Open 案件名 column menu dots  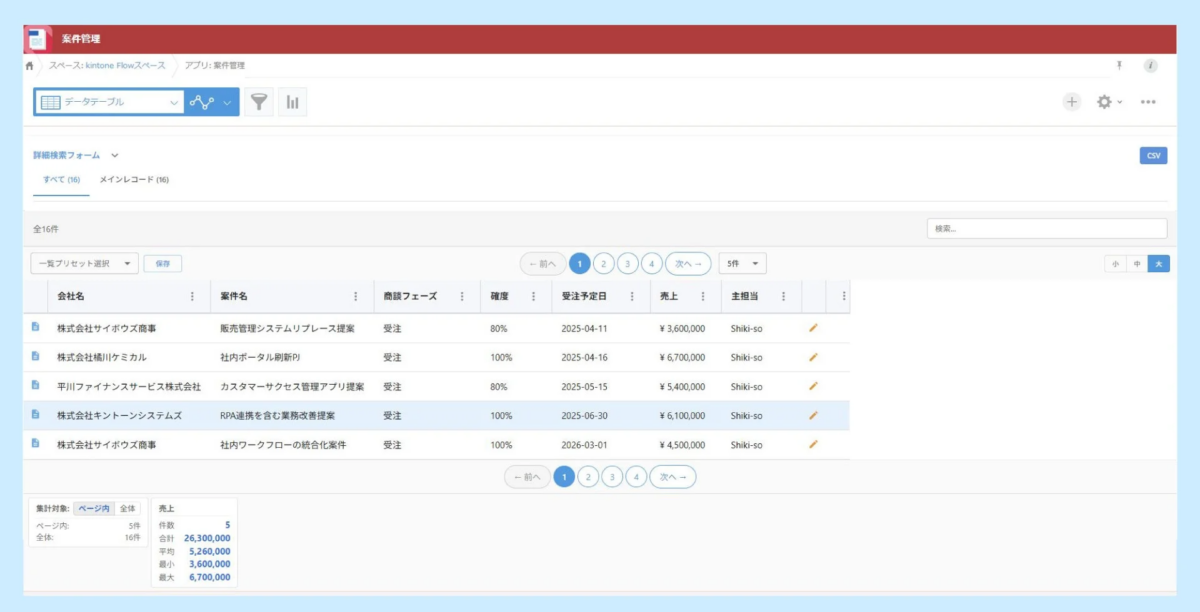356,296
